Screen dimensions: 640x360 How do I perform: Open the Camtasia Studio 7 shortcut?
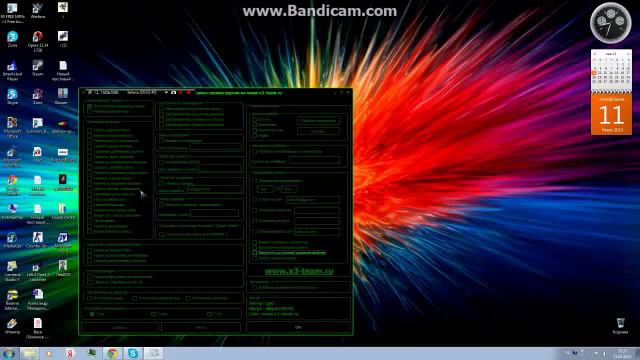coord(12,271)
